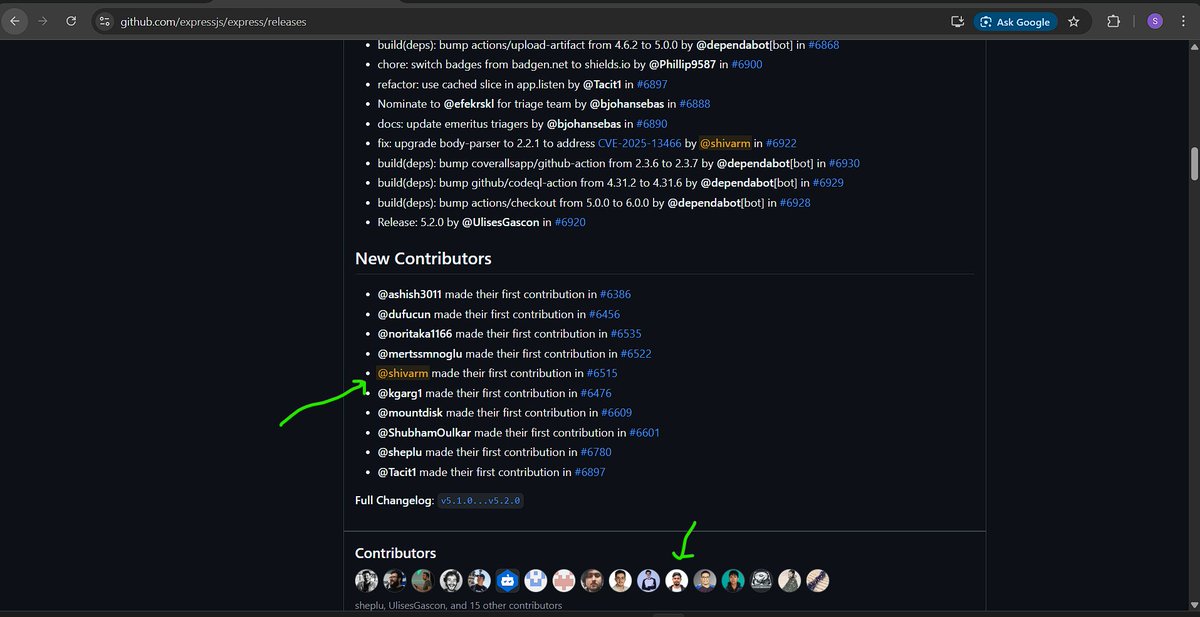Open first contribution link #6601
Viewport: 1200px width, 617px height.
[644, 432]
